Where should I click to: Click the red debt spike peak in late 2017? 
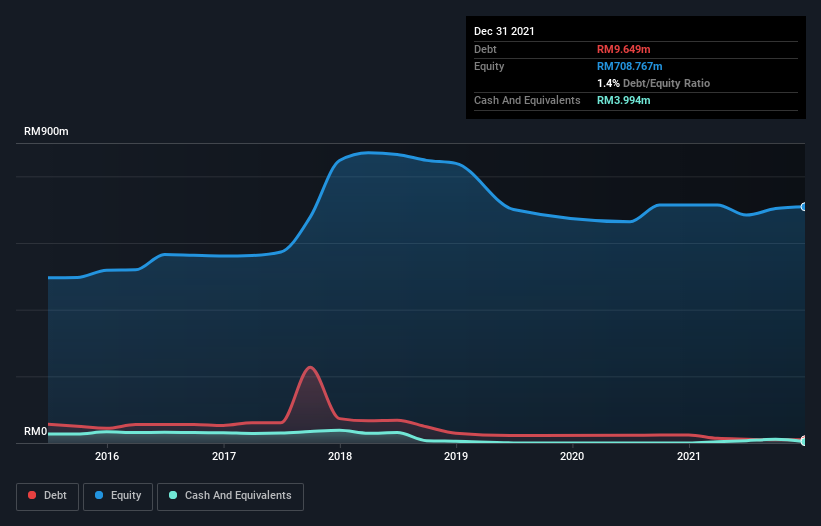point(310,367)
